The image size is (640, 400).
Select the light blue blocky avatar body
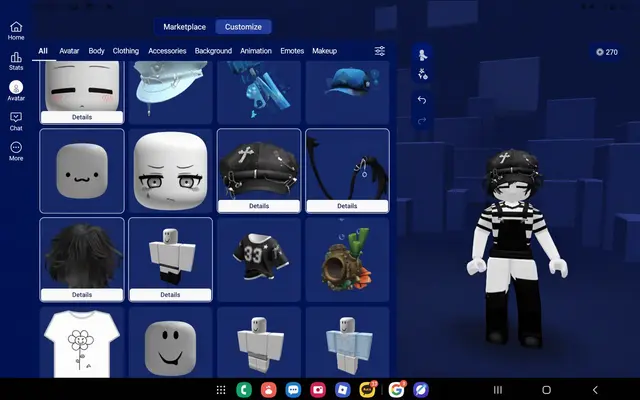pos(347,342)
